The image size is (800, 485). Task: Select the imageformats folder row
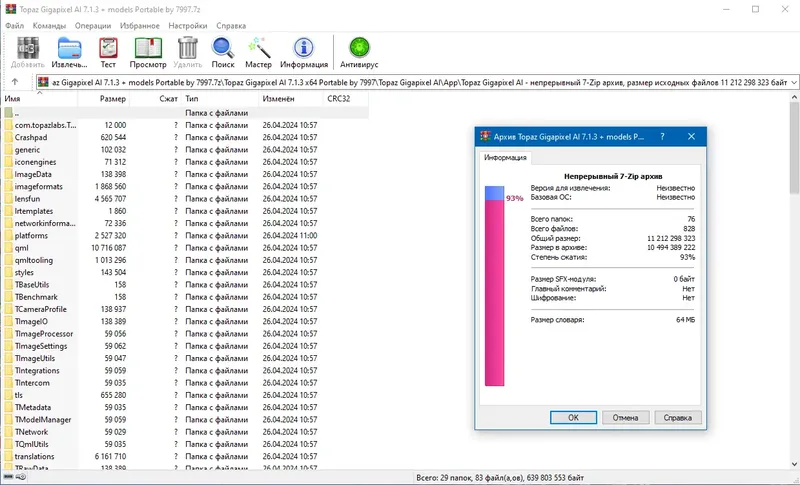pyautogui.click(x=184, y=186)
